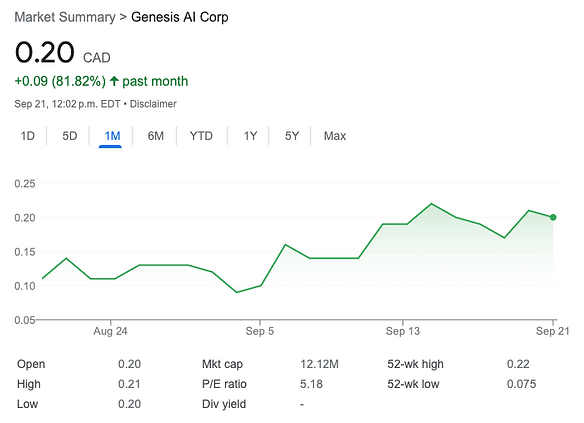Click the green up arrow icon

coord(114,81)
